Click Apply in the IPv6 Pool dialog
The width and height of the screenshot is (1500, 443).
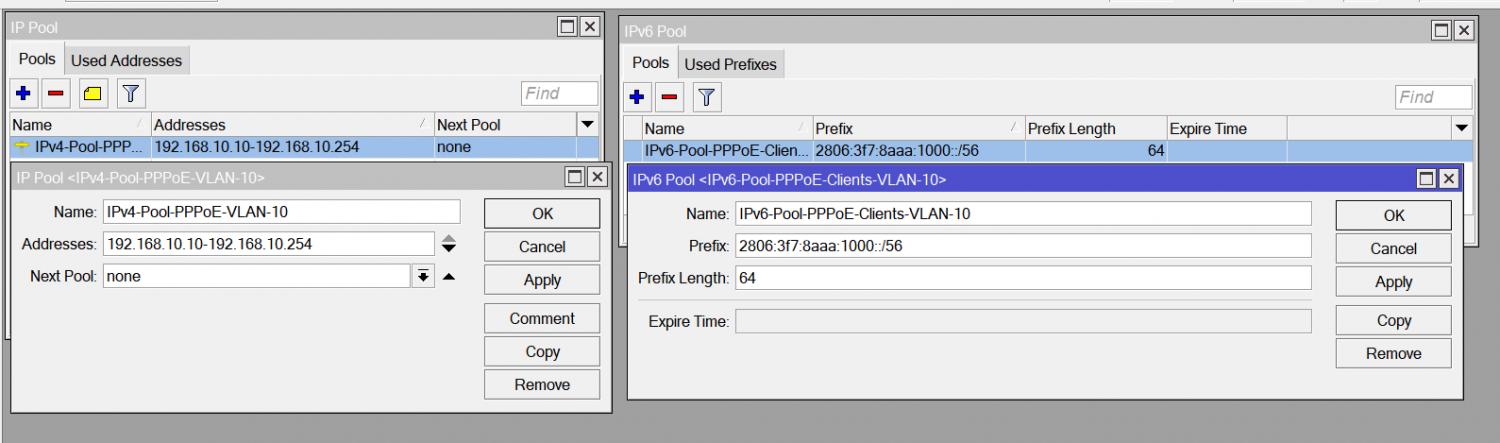(x=1393, y=283)
